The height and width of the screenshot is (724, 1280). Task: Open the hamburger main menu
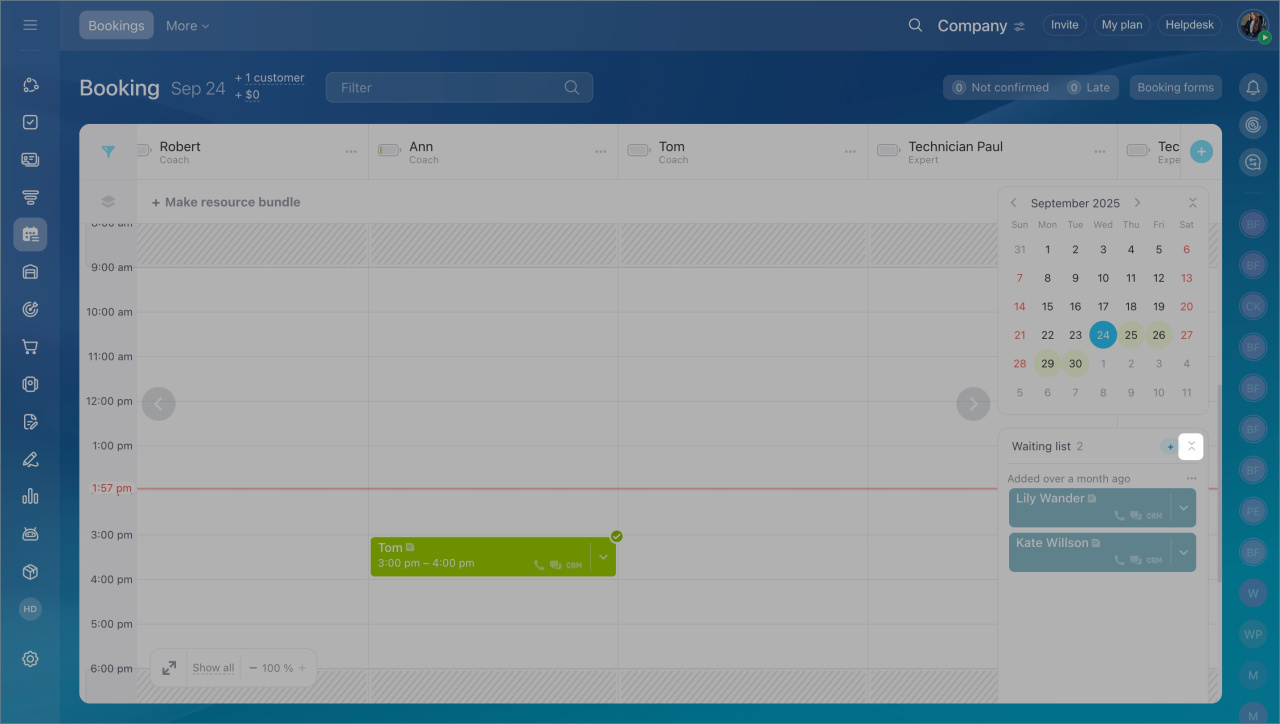click(30, 25)
